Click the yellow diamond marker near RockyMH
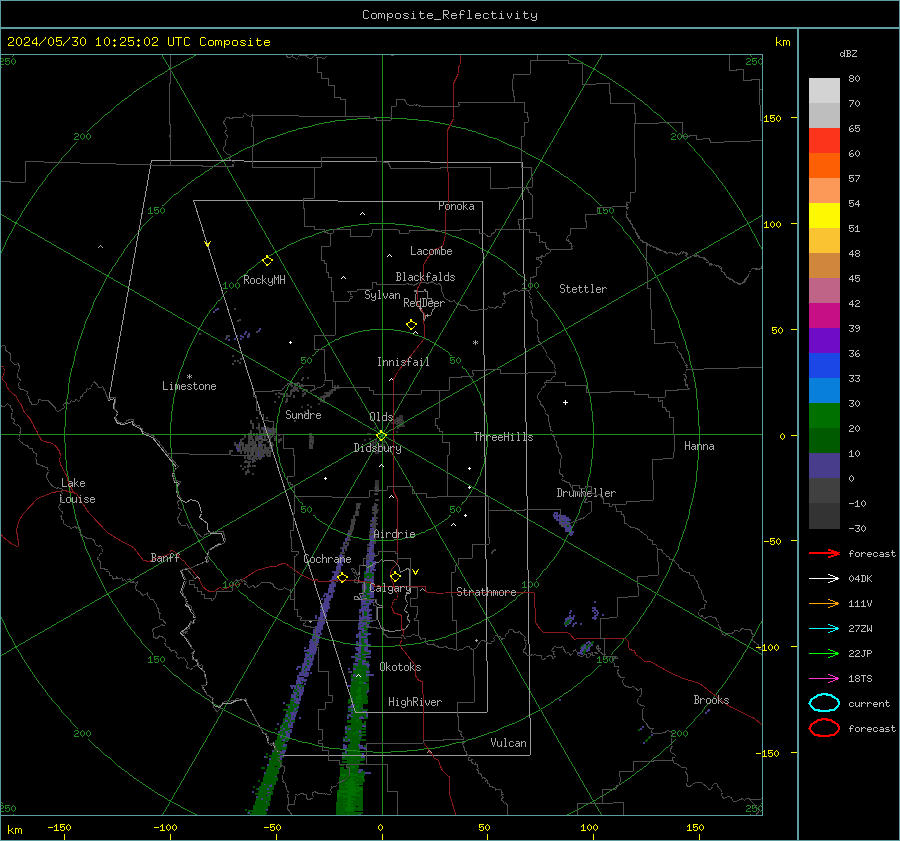 (267, 261)
